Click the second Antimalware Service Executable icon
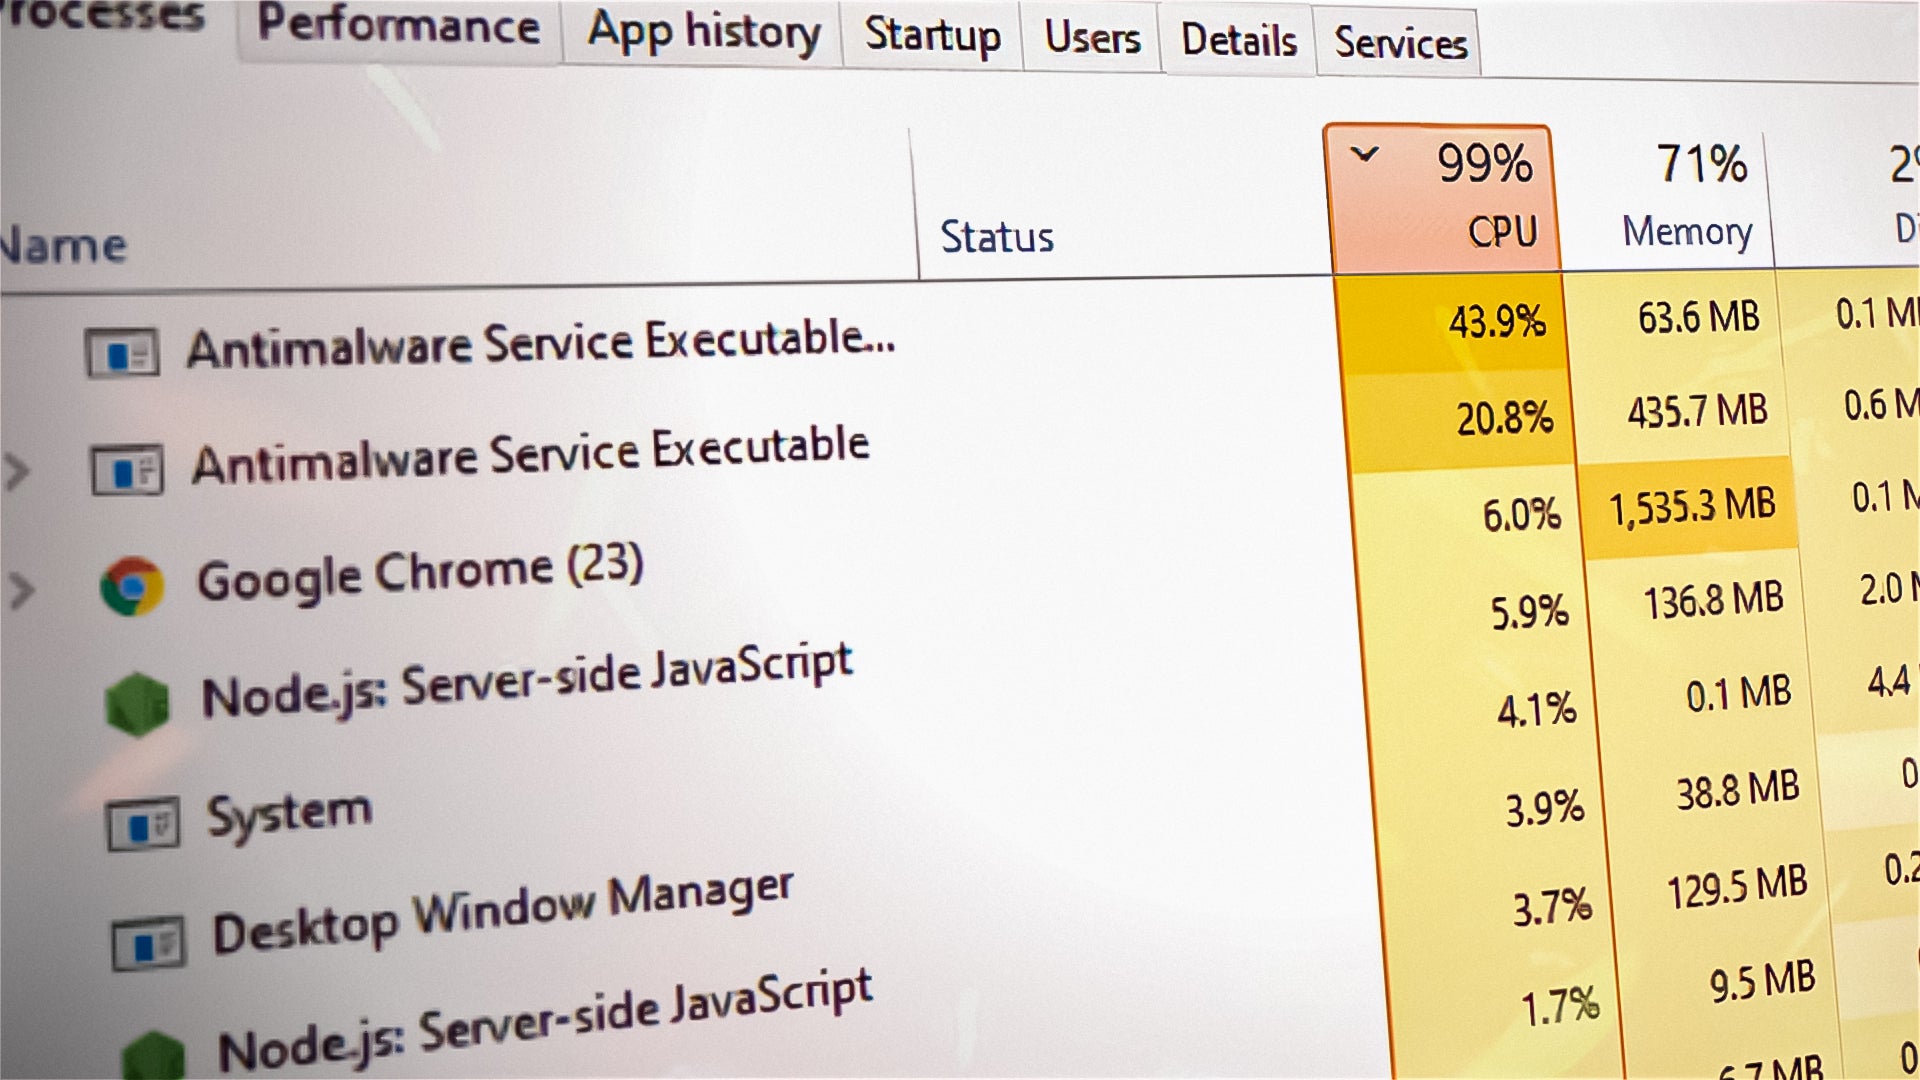The width and height of the screenshot is (1920, 1080). coord(127,469)
